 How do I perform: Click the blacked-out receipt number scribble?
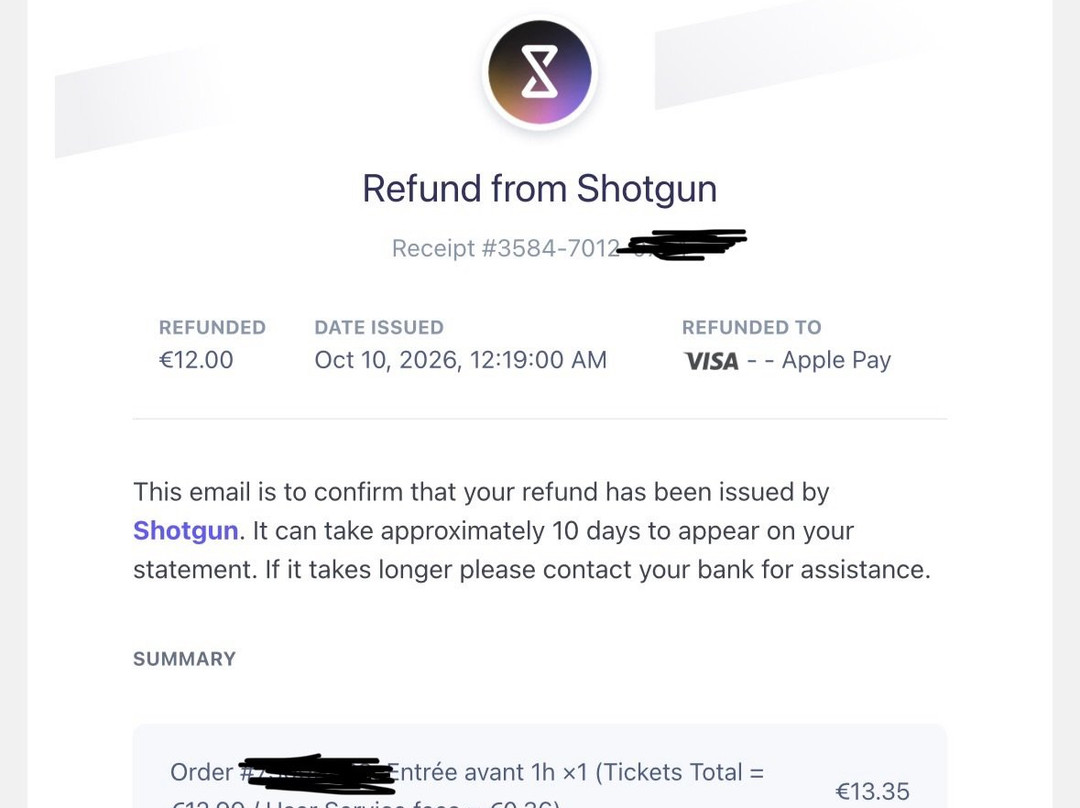click(682, 245)
